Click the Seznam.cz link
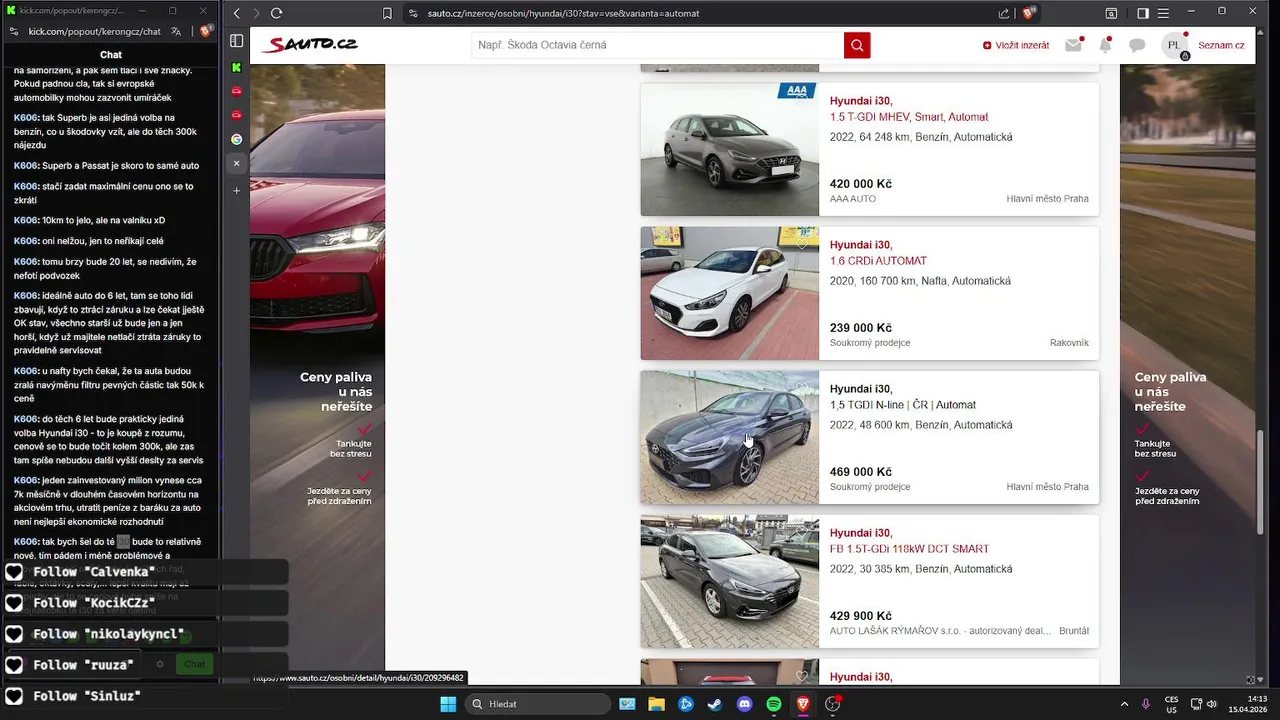This screenshot has height=720, width=1280. pos(1221,45)
